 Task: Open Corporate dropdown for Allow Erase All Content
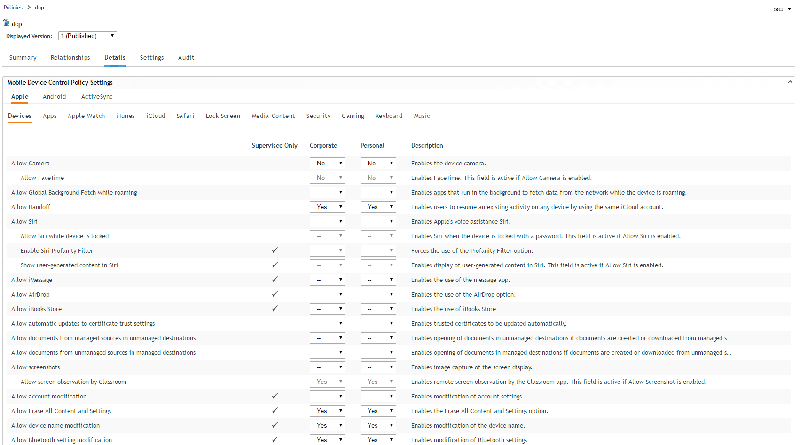327,411
